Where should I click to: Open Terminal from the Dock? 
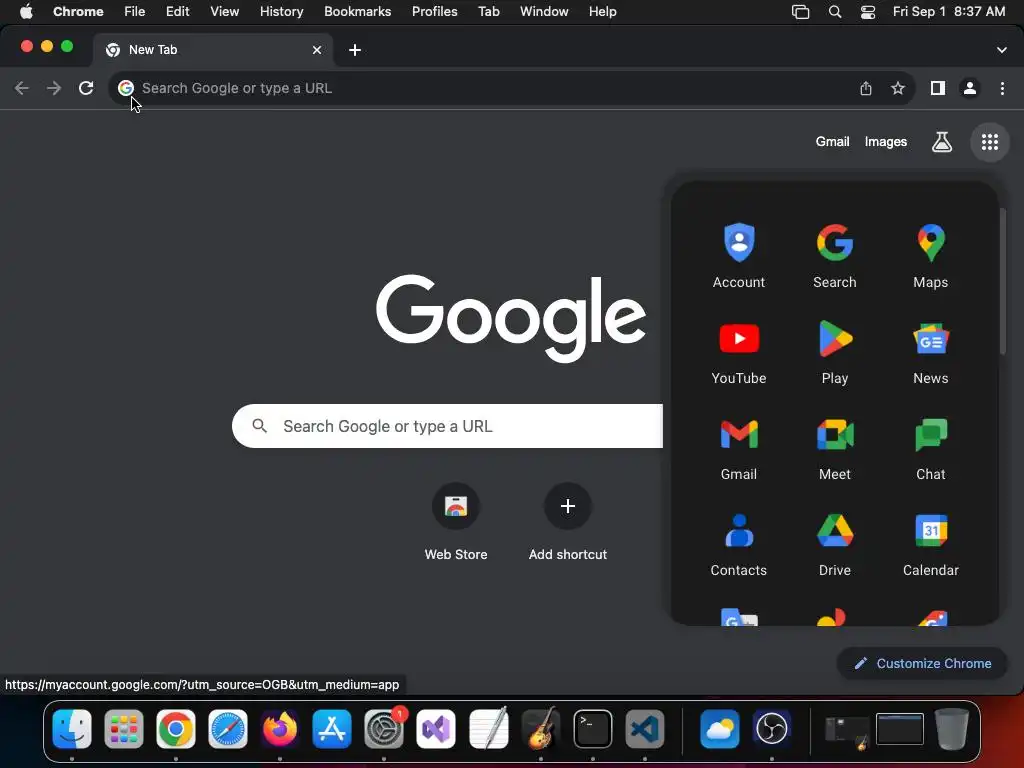point(593,729)
